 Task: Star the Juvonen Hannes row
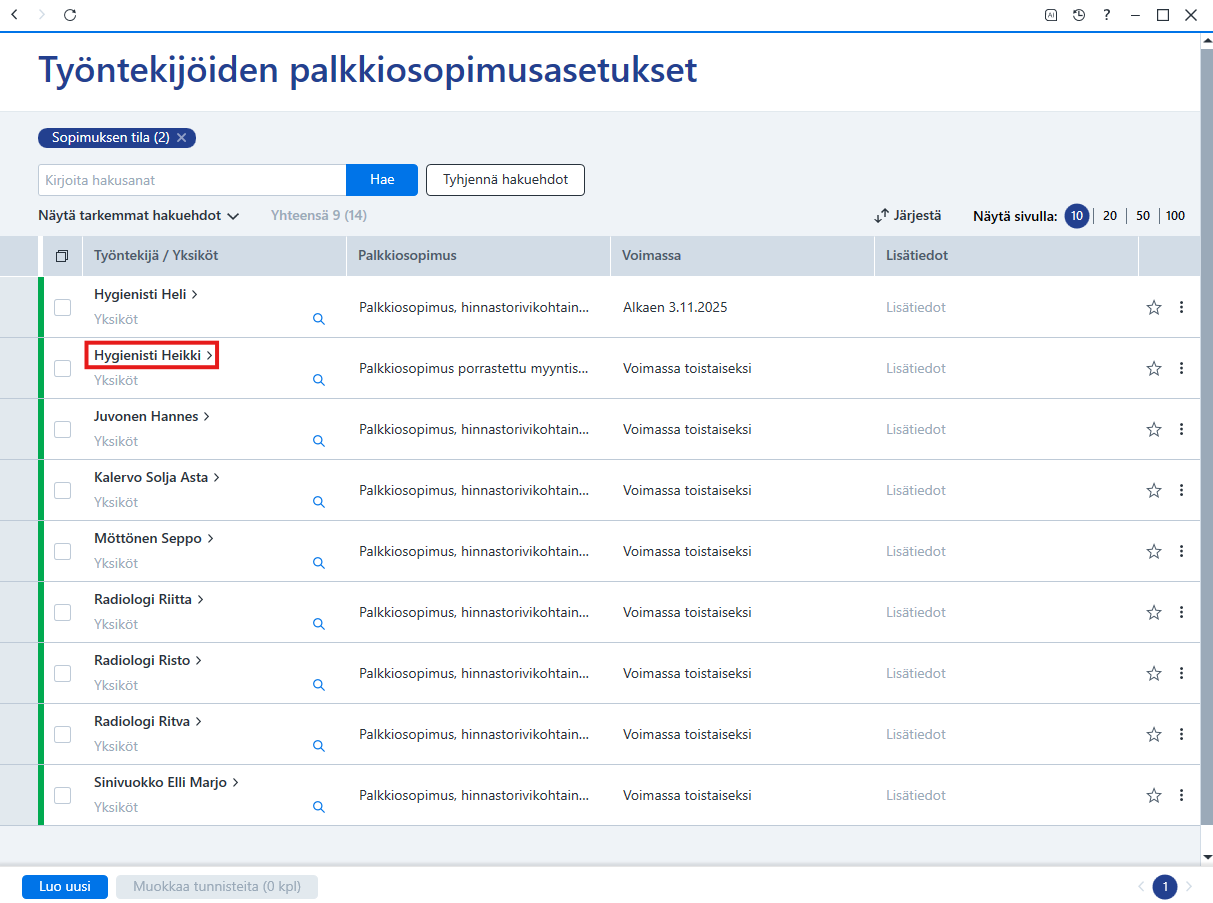(x=1154, y=429)
